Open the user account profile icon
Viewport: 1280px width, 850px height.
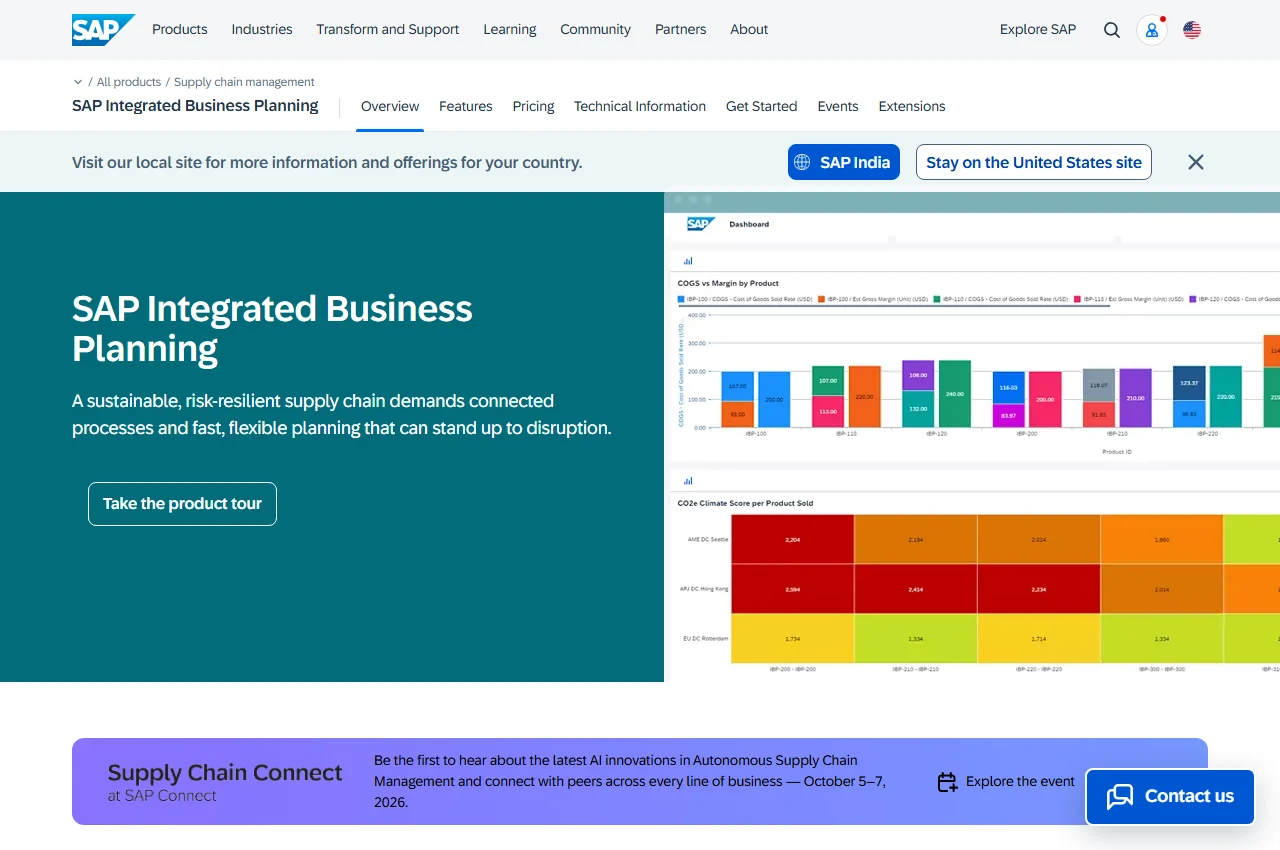point(1152,30)
